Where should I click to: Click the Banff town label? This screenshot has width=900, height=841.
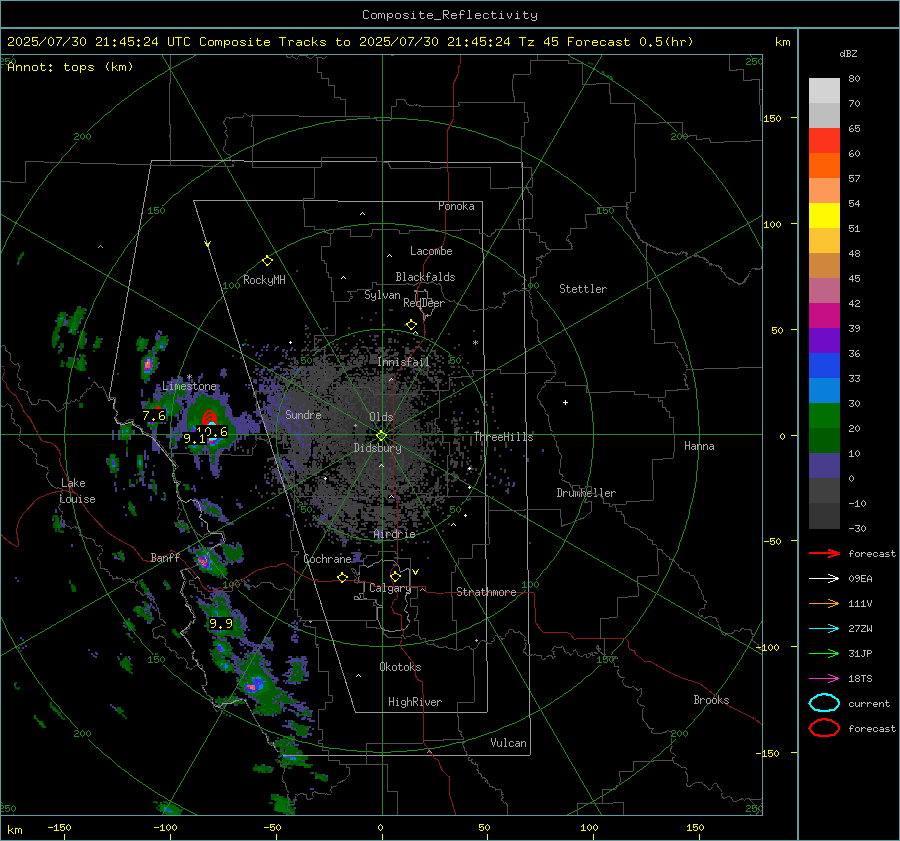click(165, 558)
